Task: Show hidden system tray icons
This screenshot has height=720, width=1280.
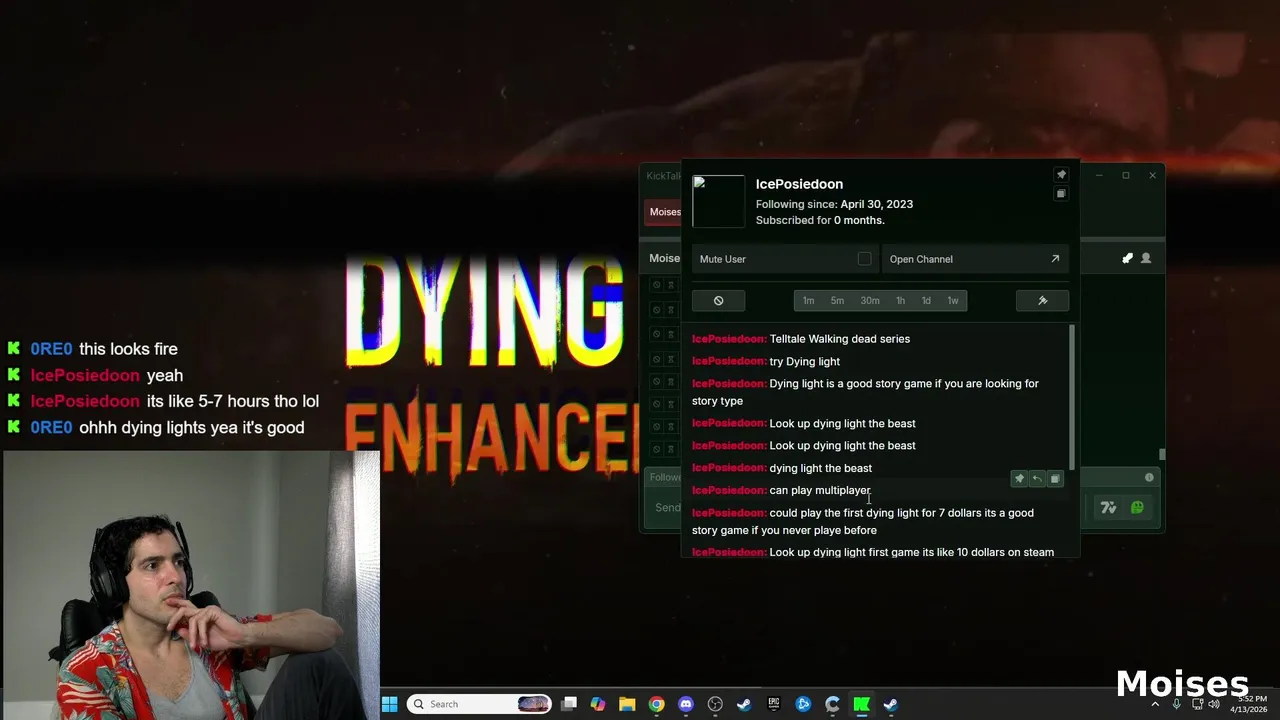Action: 1155,704
